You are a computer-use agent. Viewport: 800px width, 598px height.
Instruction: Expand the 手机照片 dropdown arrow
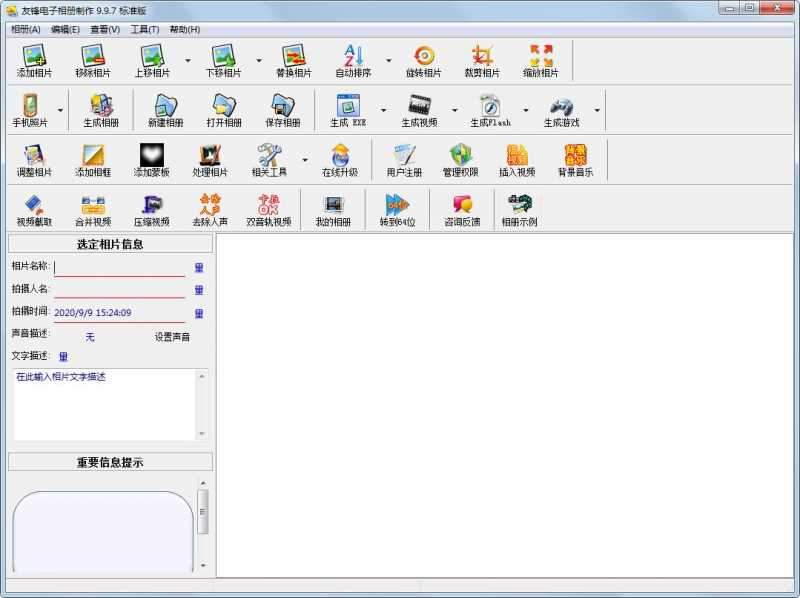click(x=60, y=110)
